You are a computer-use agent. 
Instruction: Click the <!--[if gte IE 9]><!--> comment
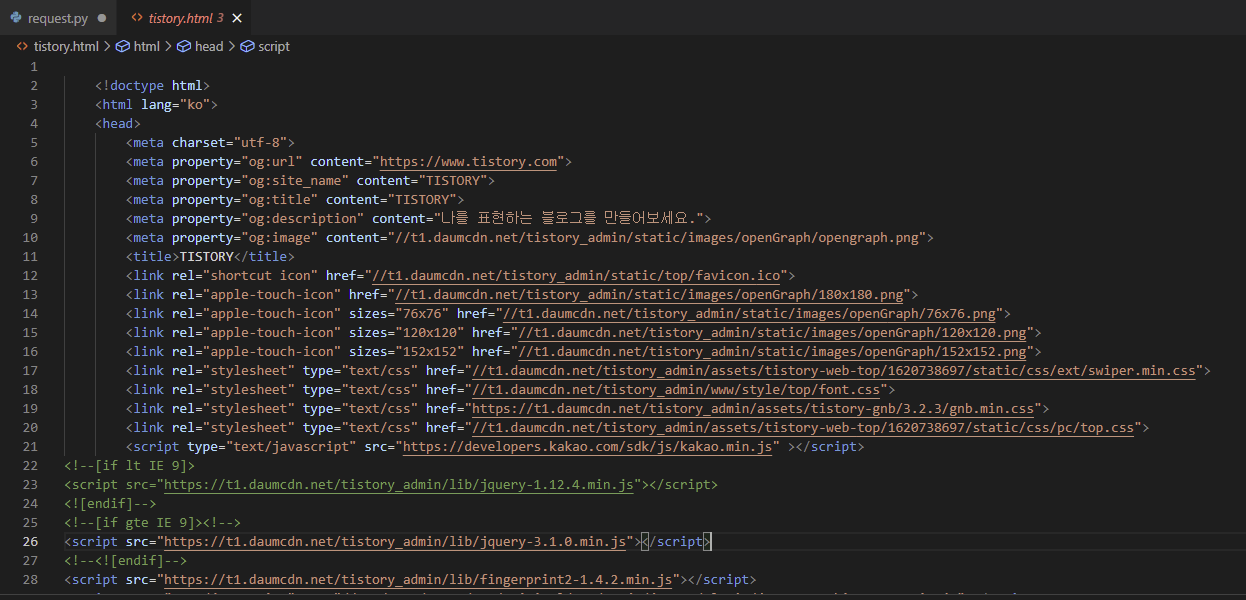152,522
